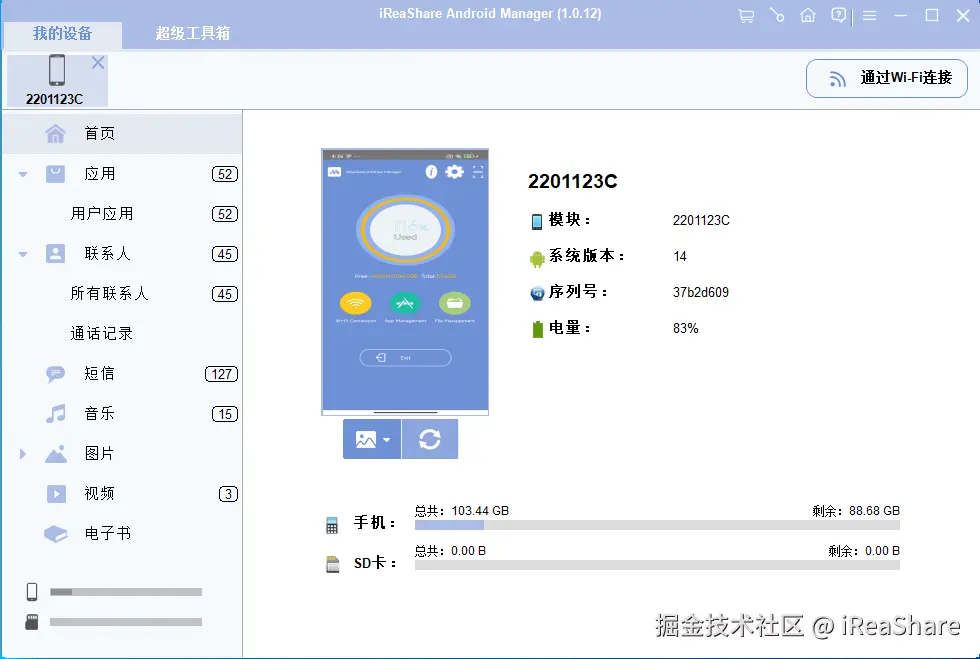Click the refresh icon below the phone preview
The width and height of the screenshot is (980, 659).
[430, 438]
